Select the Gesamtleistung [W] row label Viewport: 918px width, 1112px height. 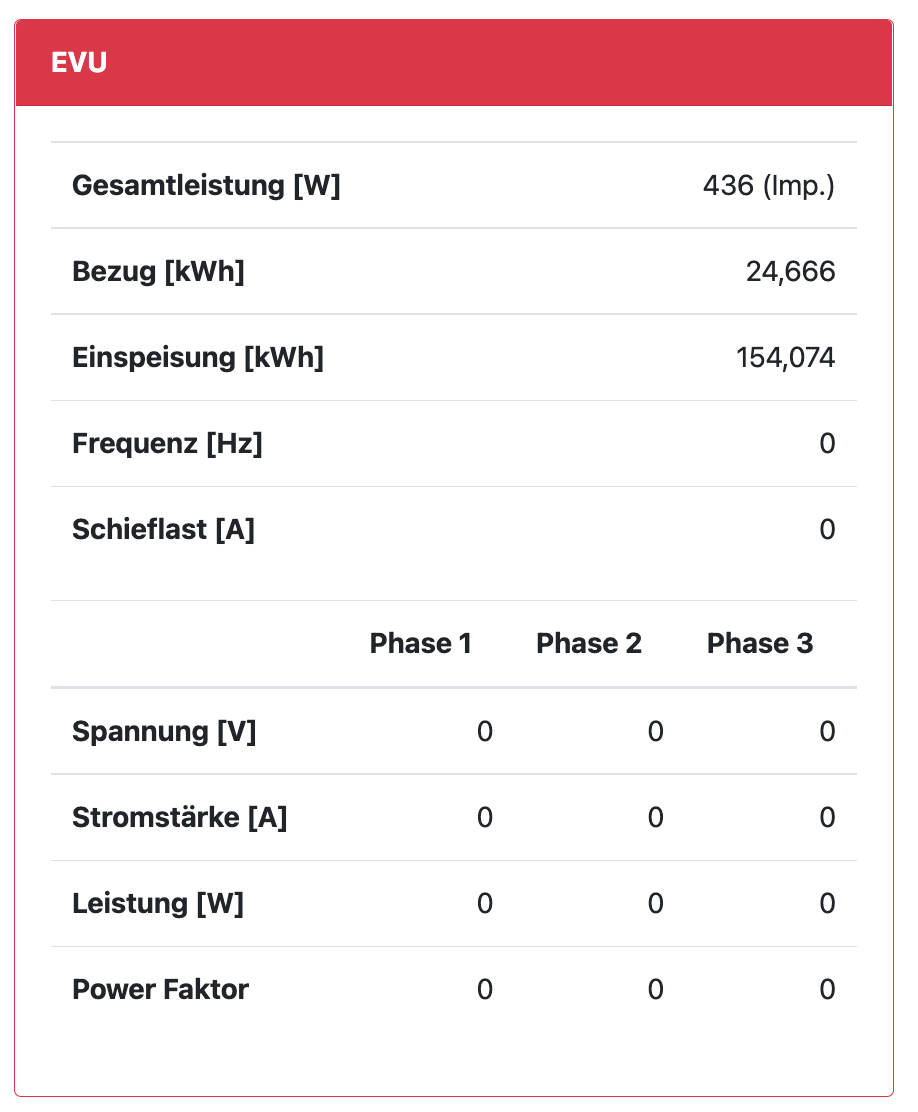[x=206, y=186]
